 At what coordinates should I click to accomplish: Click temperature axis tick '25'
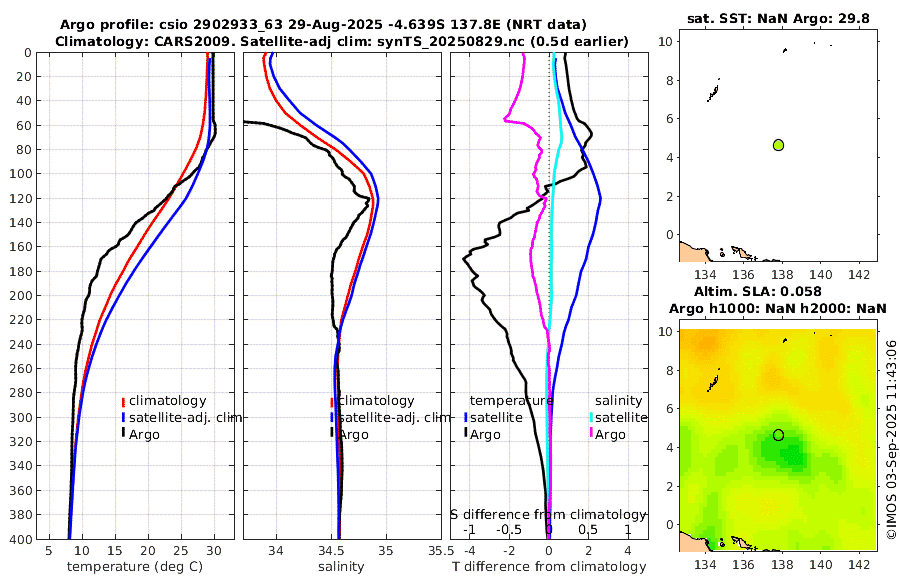[x=181, y=551]
